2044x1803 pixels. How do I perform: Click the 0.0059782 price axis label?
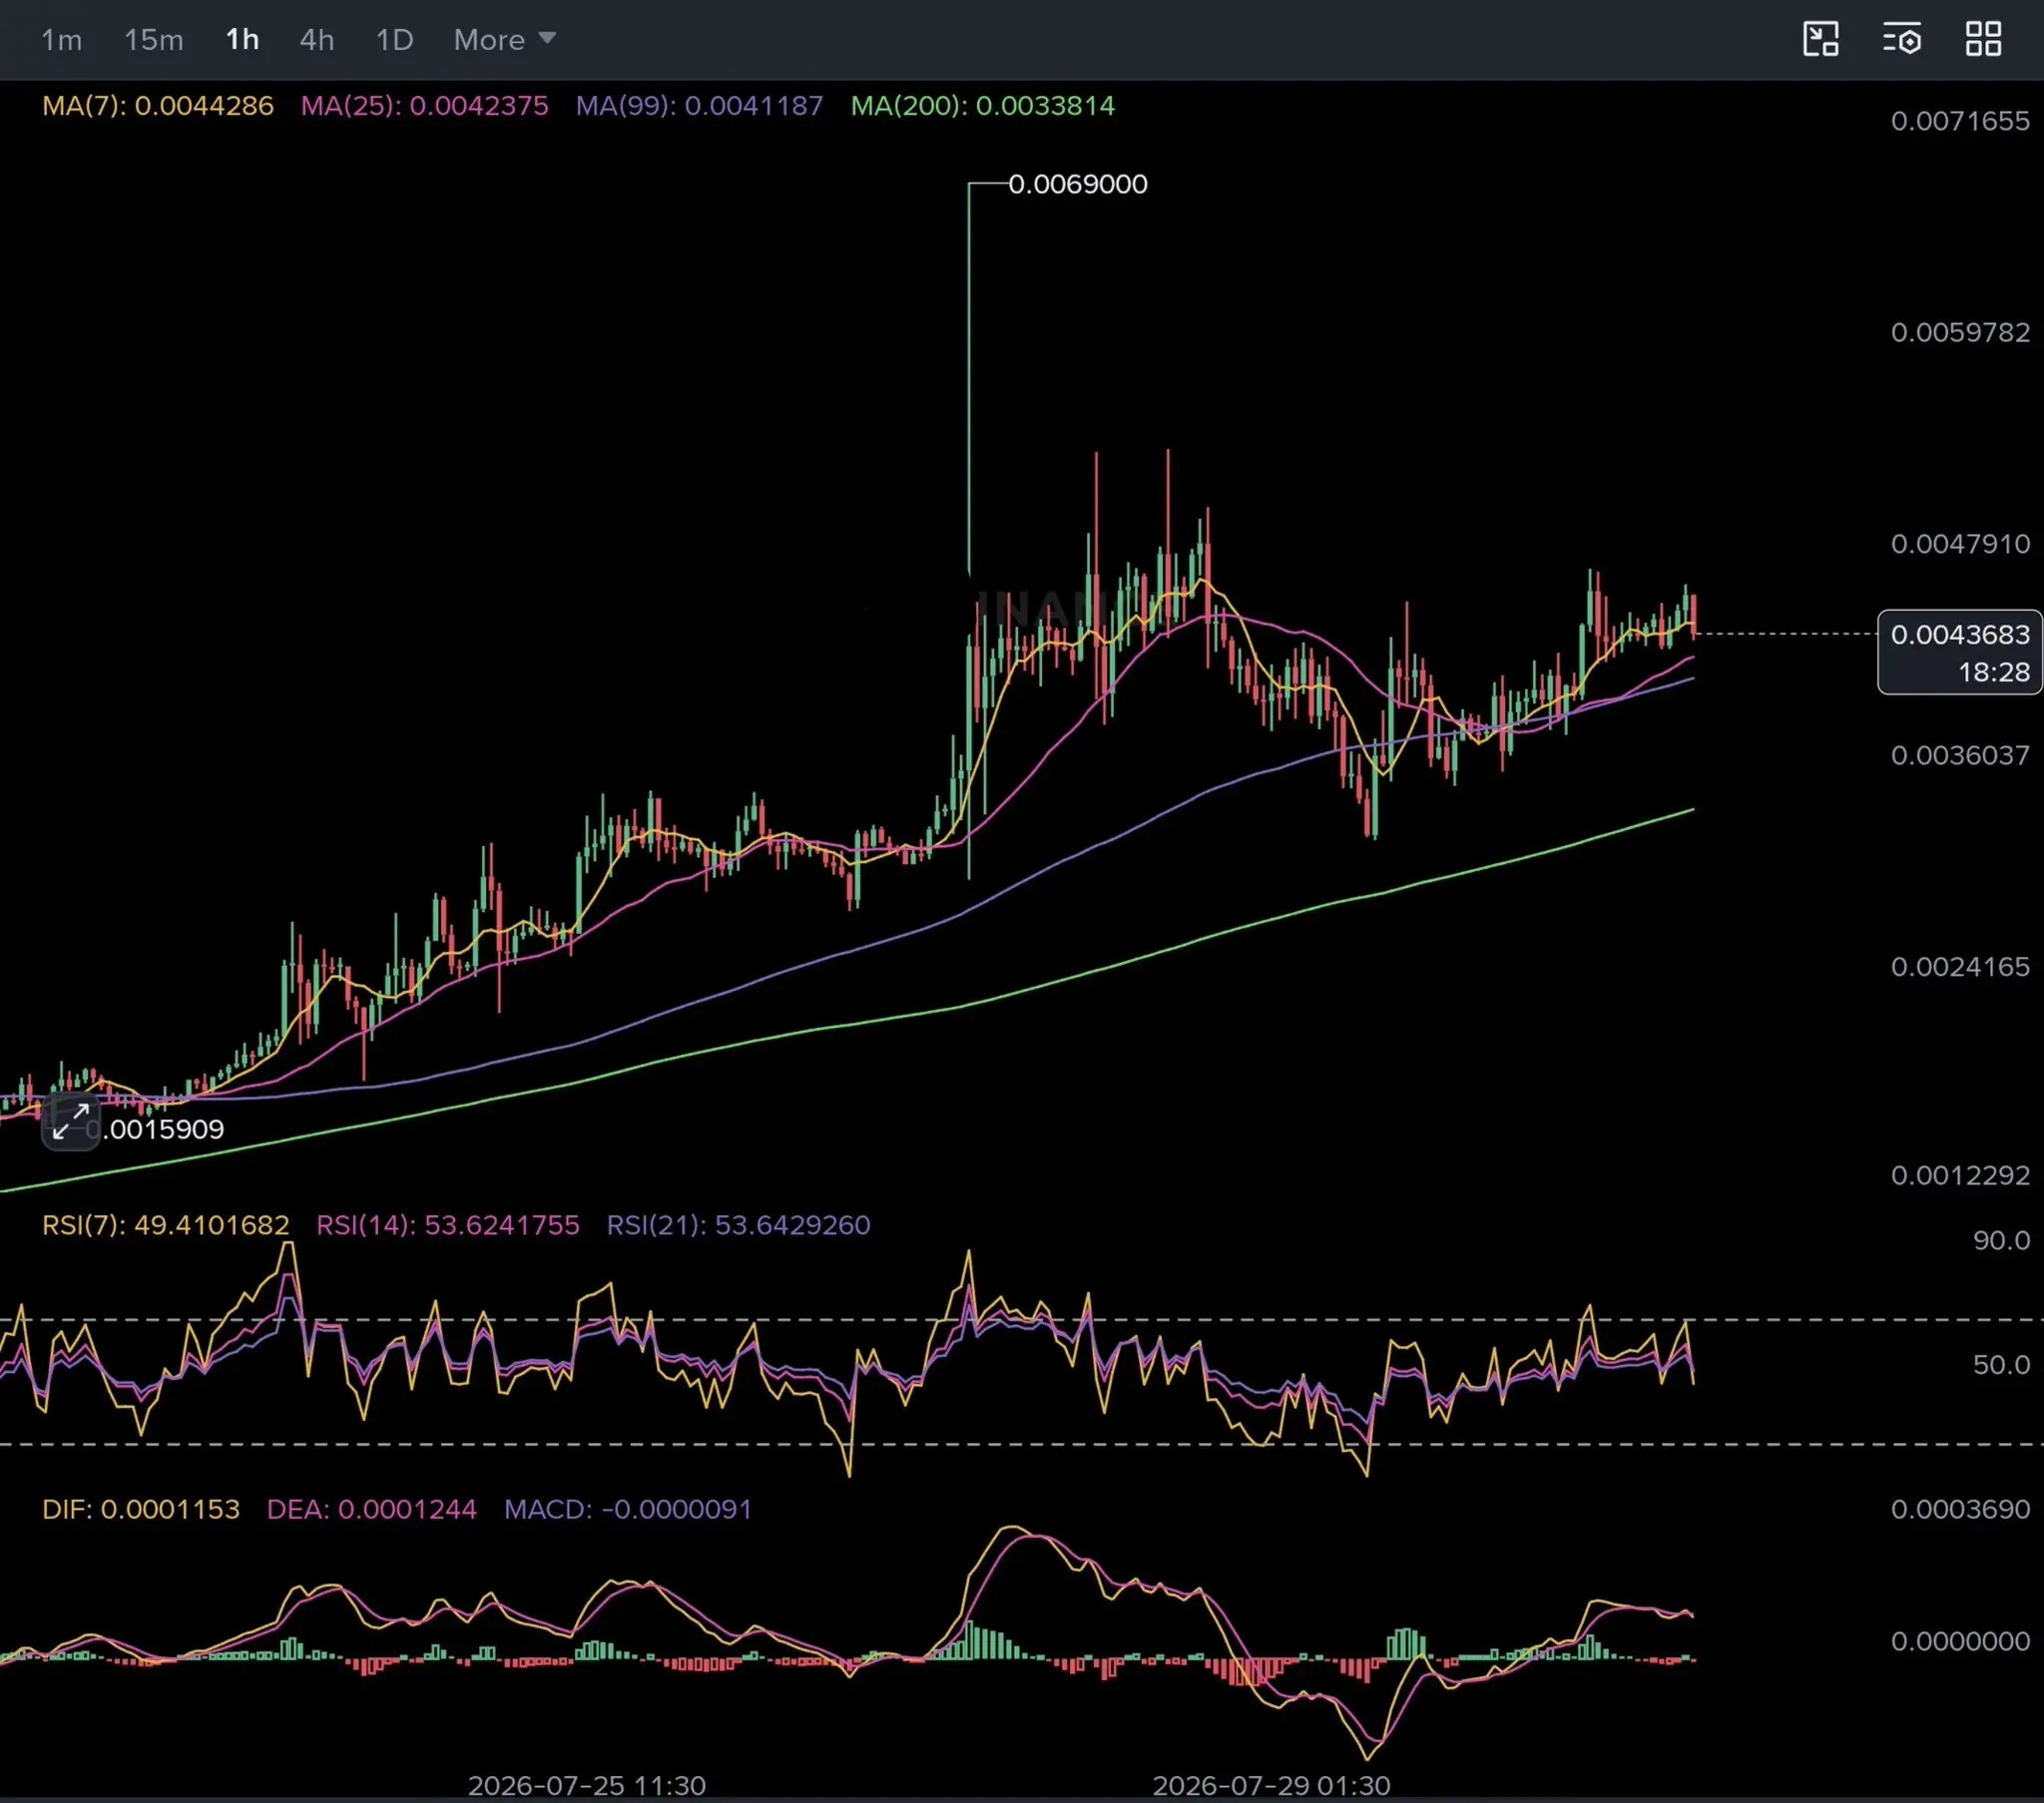coord(1960,332)
